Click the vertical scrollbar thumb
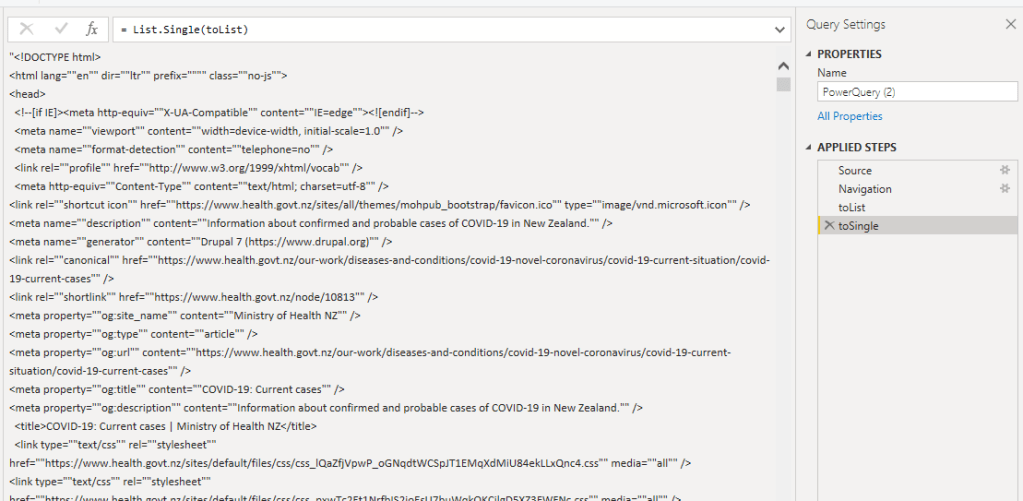This screenshot has height=501, width=1023. (784, 84)
